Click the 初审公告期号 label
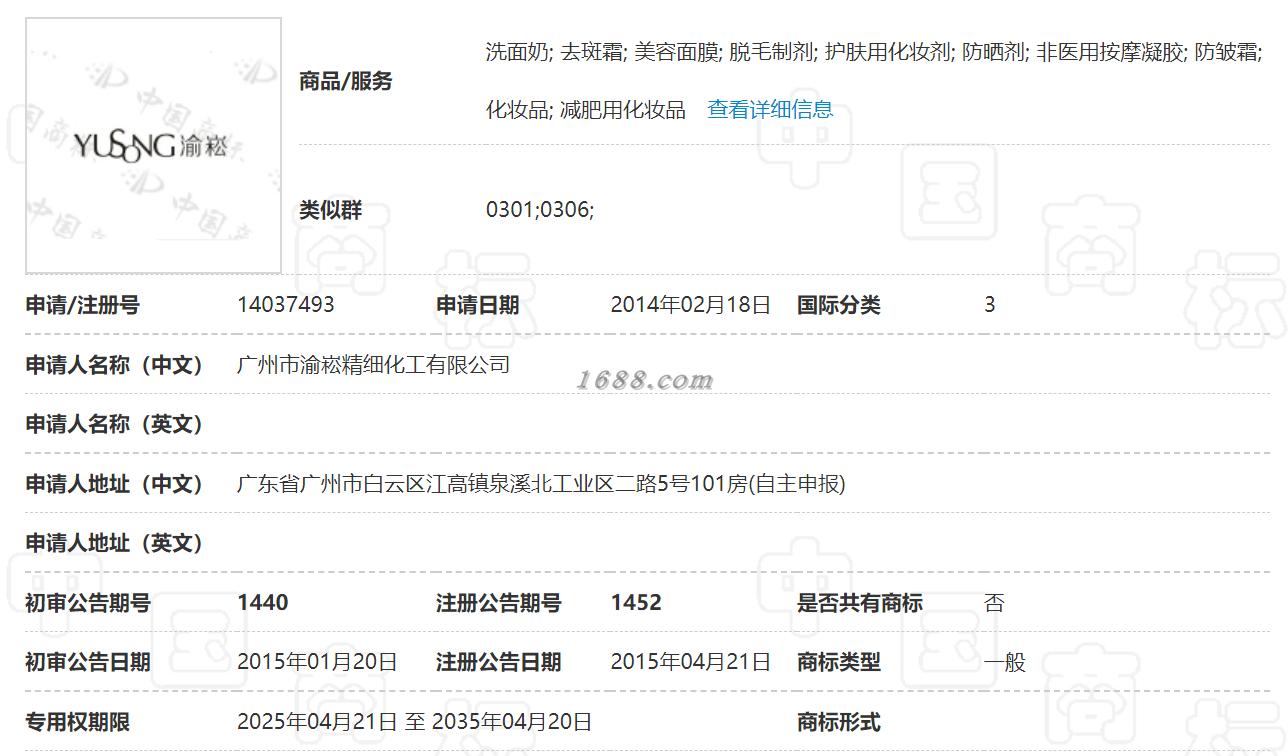Screen dimensions: 1288x756 (x=88, y=604)
